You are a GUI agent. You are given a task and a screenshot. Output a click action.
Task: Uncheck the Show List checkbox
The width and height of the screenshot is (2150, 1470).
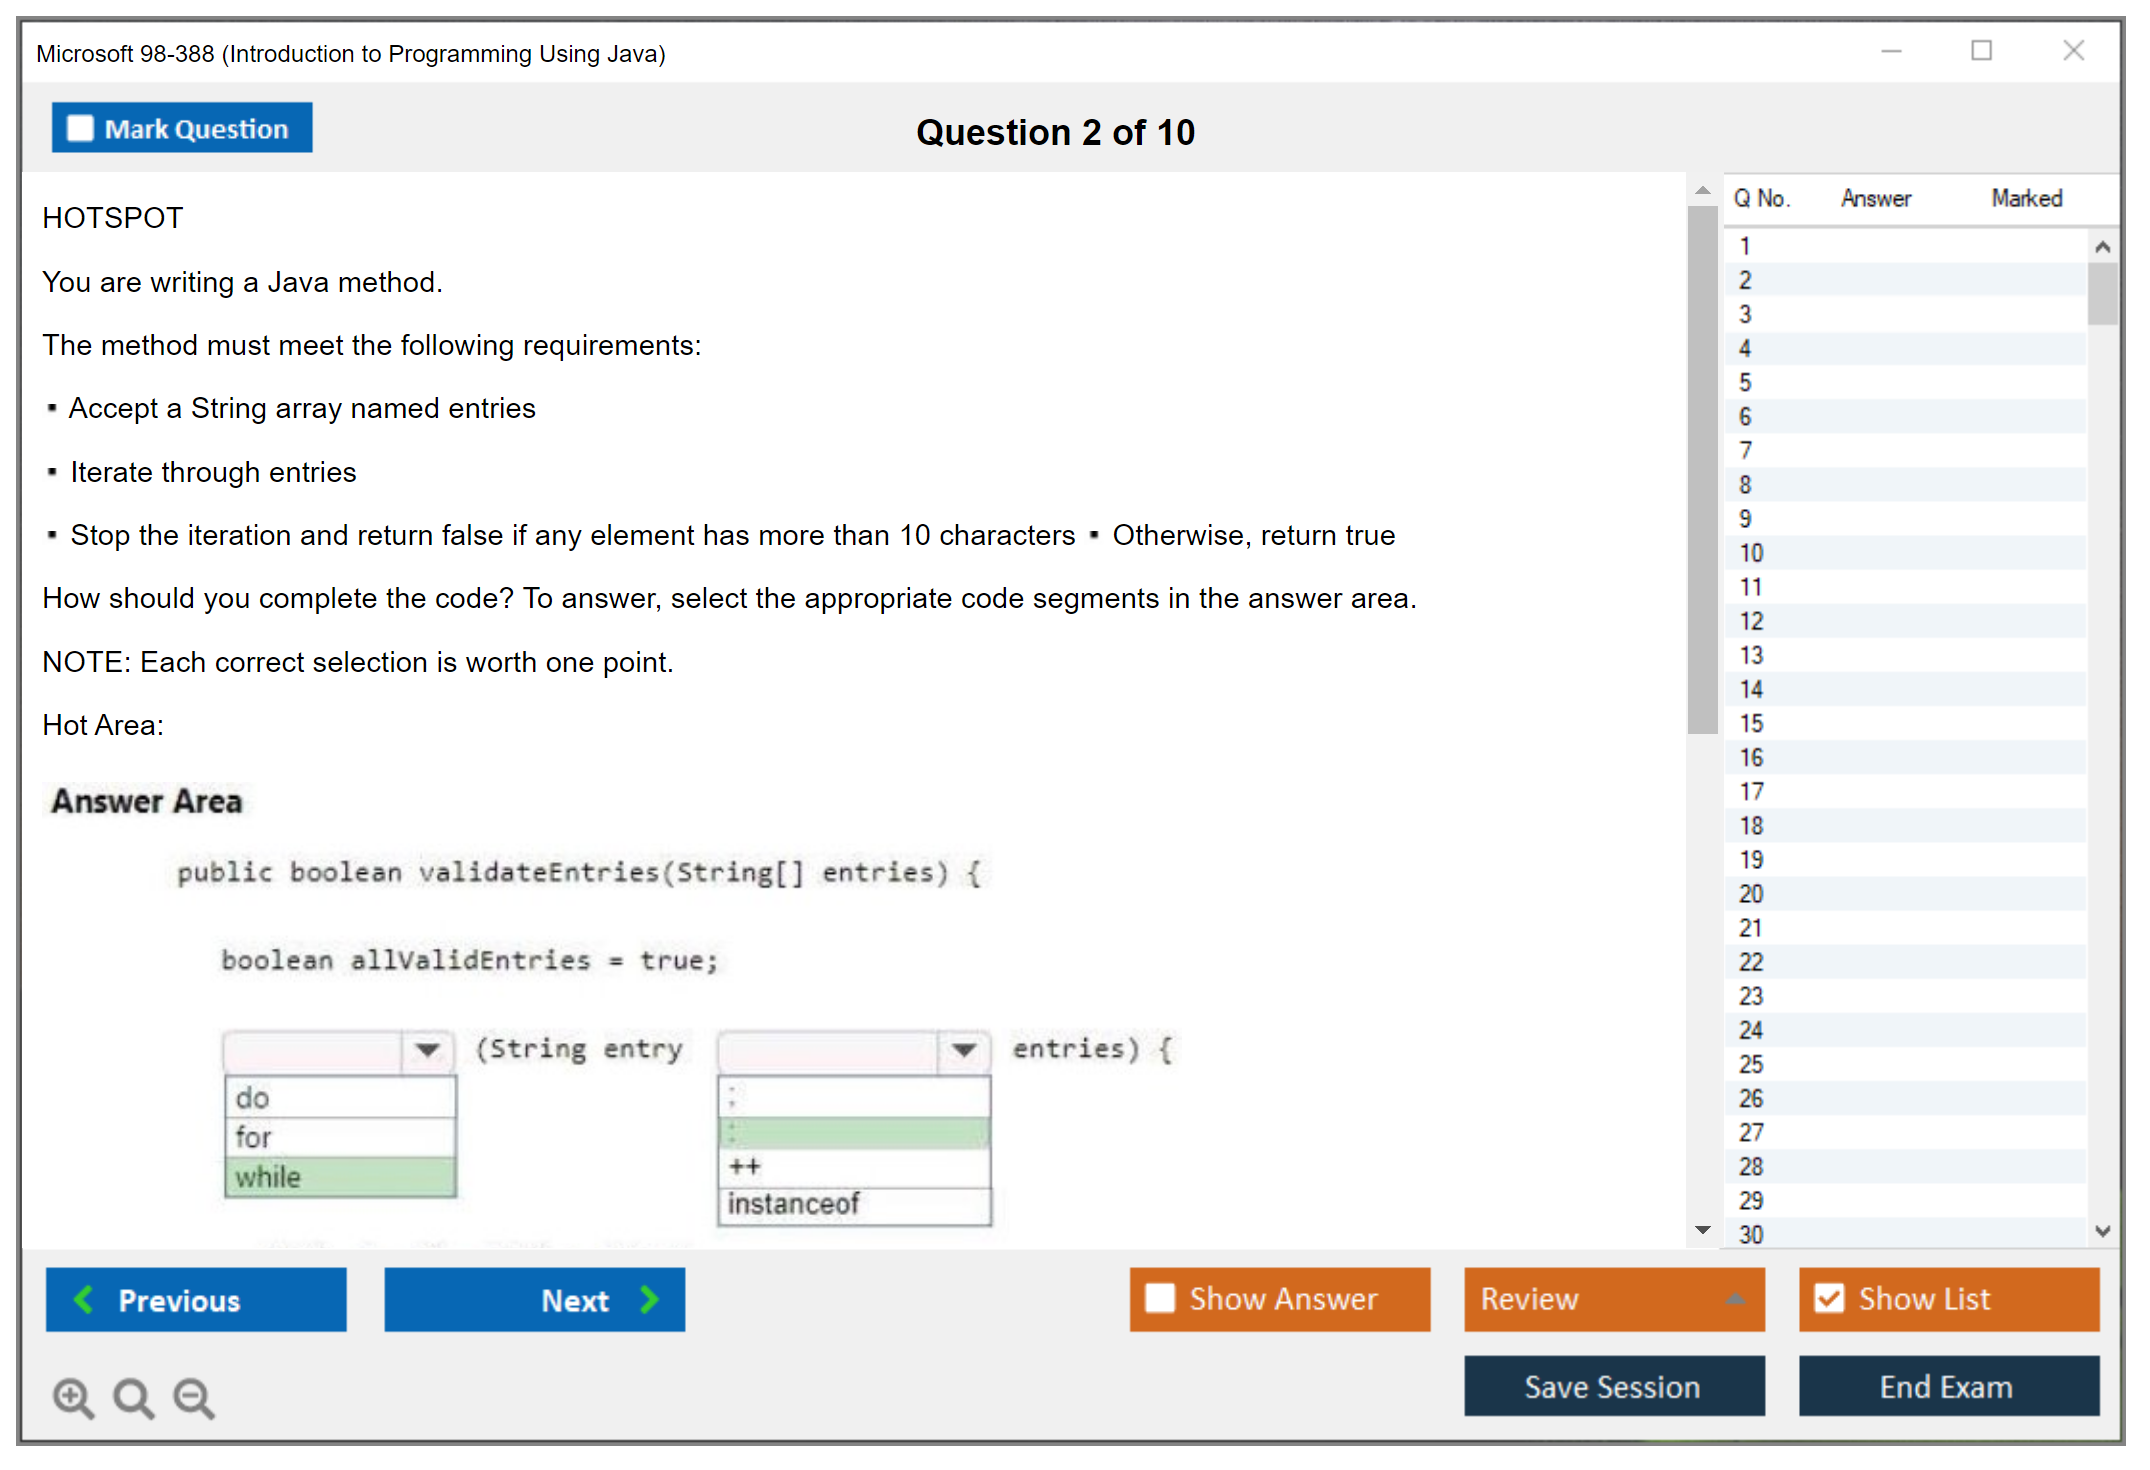tap(1829, 1298)
